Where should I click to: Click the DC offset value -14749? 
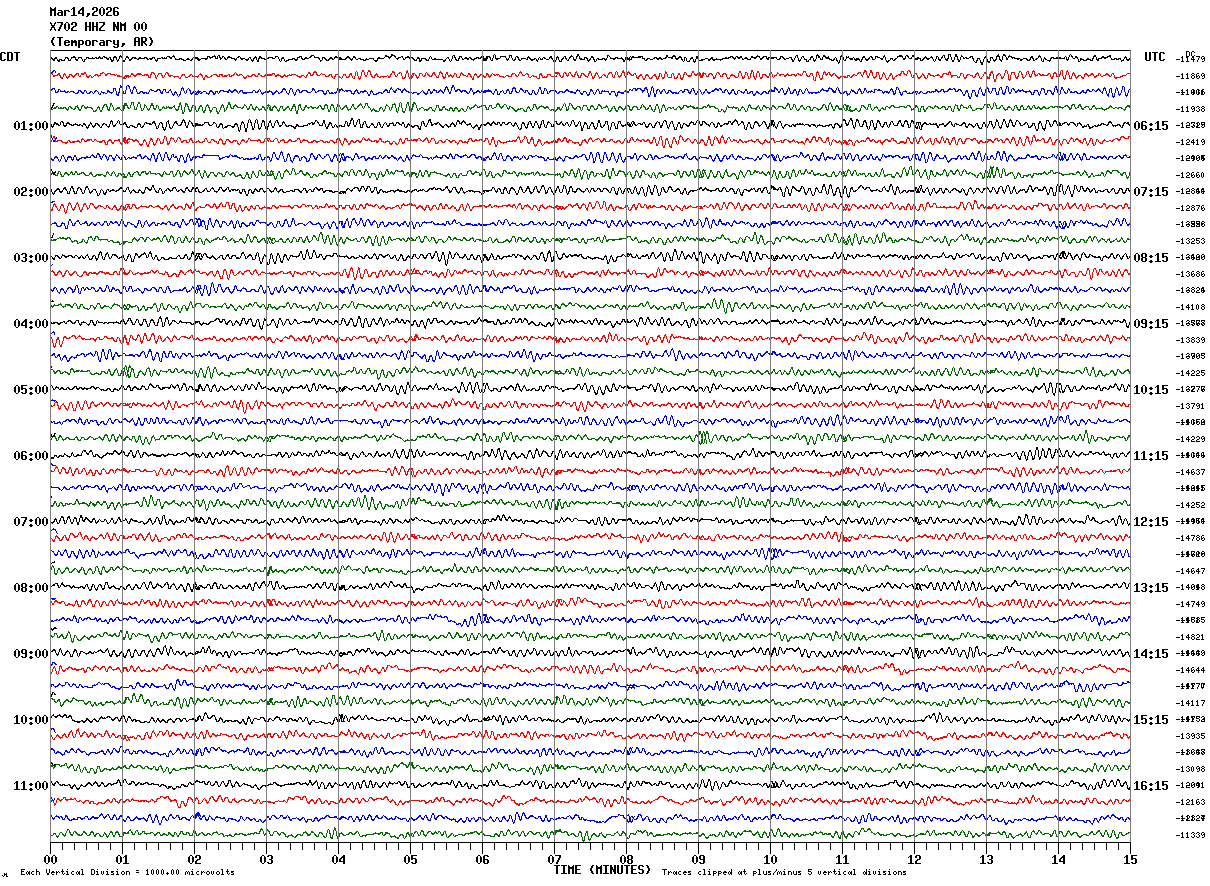point(1190,604)
